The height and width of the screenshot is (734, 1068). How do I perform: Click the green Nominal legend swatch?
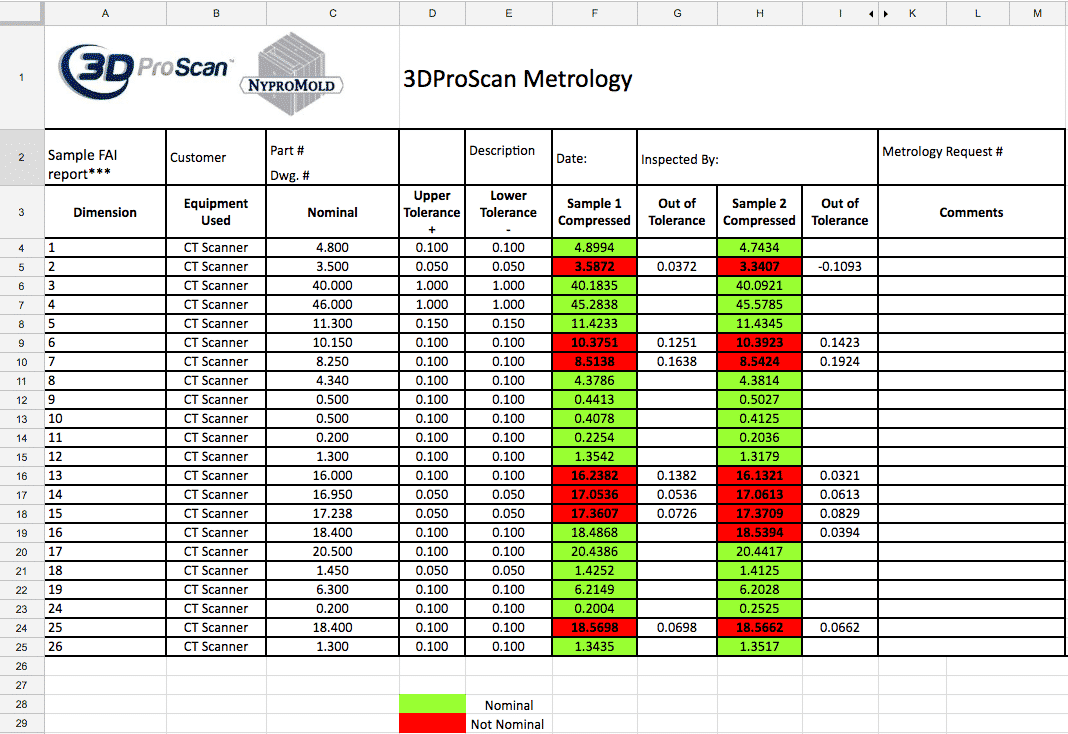click(x=433, y=704)
